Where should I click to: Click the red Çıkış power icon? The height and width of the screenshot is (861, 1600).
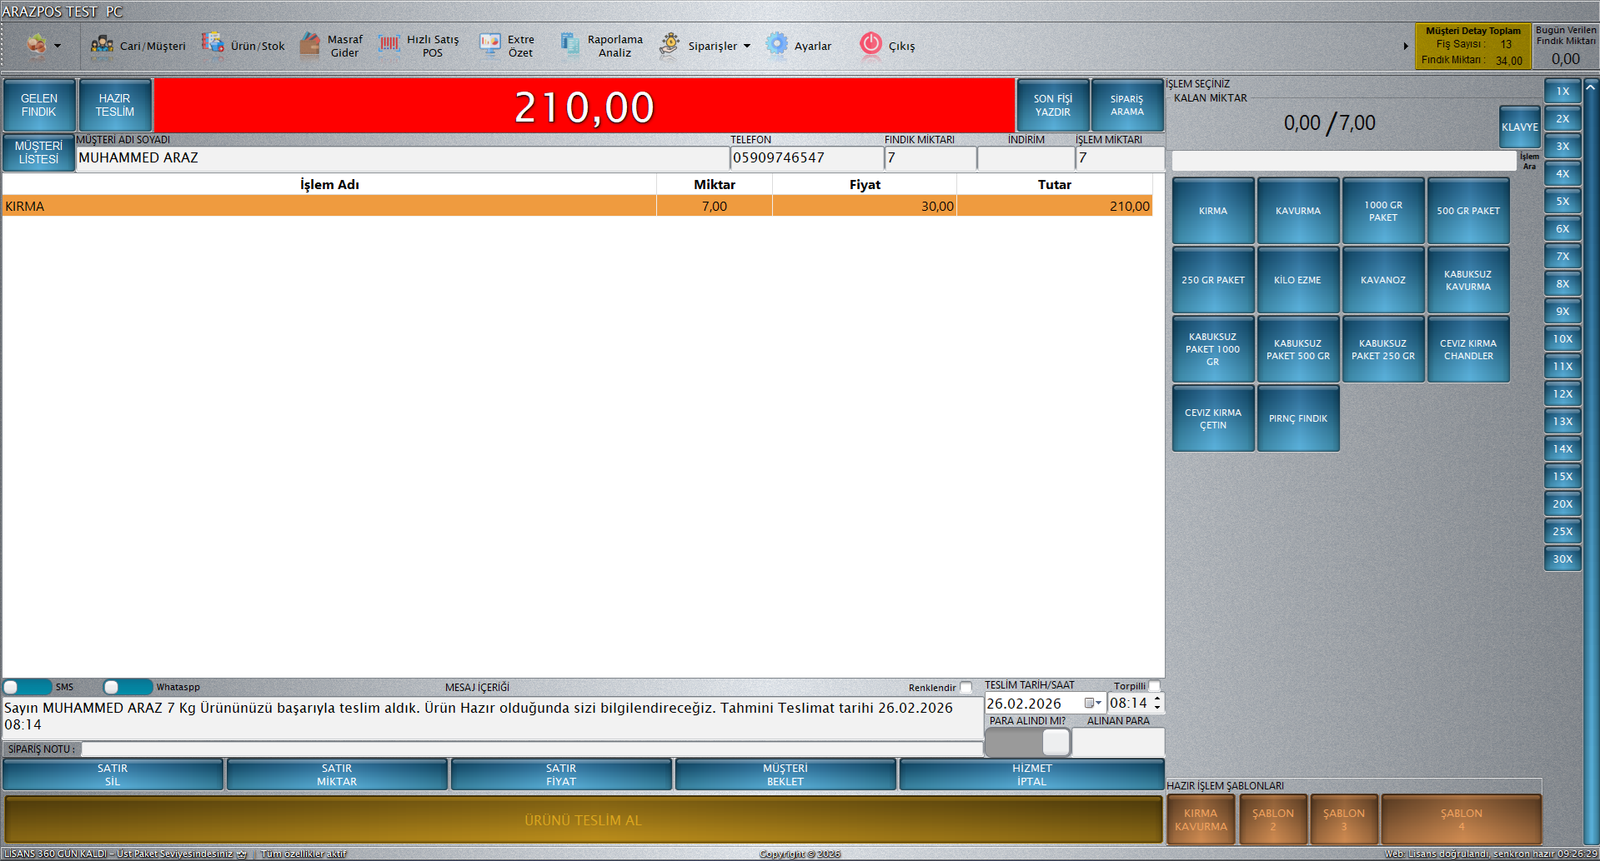pyautogui.click(x=871, y=44)
